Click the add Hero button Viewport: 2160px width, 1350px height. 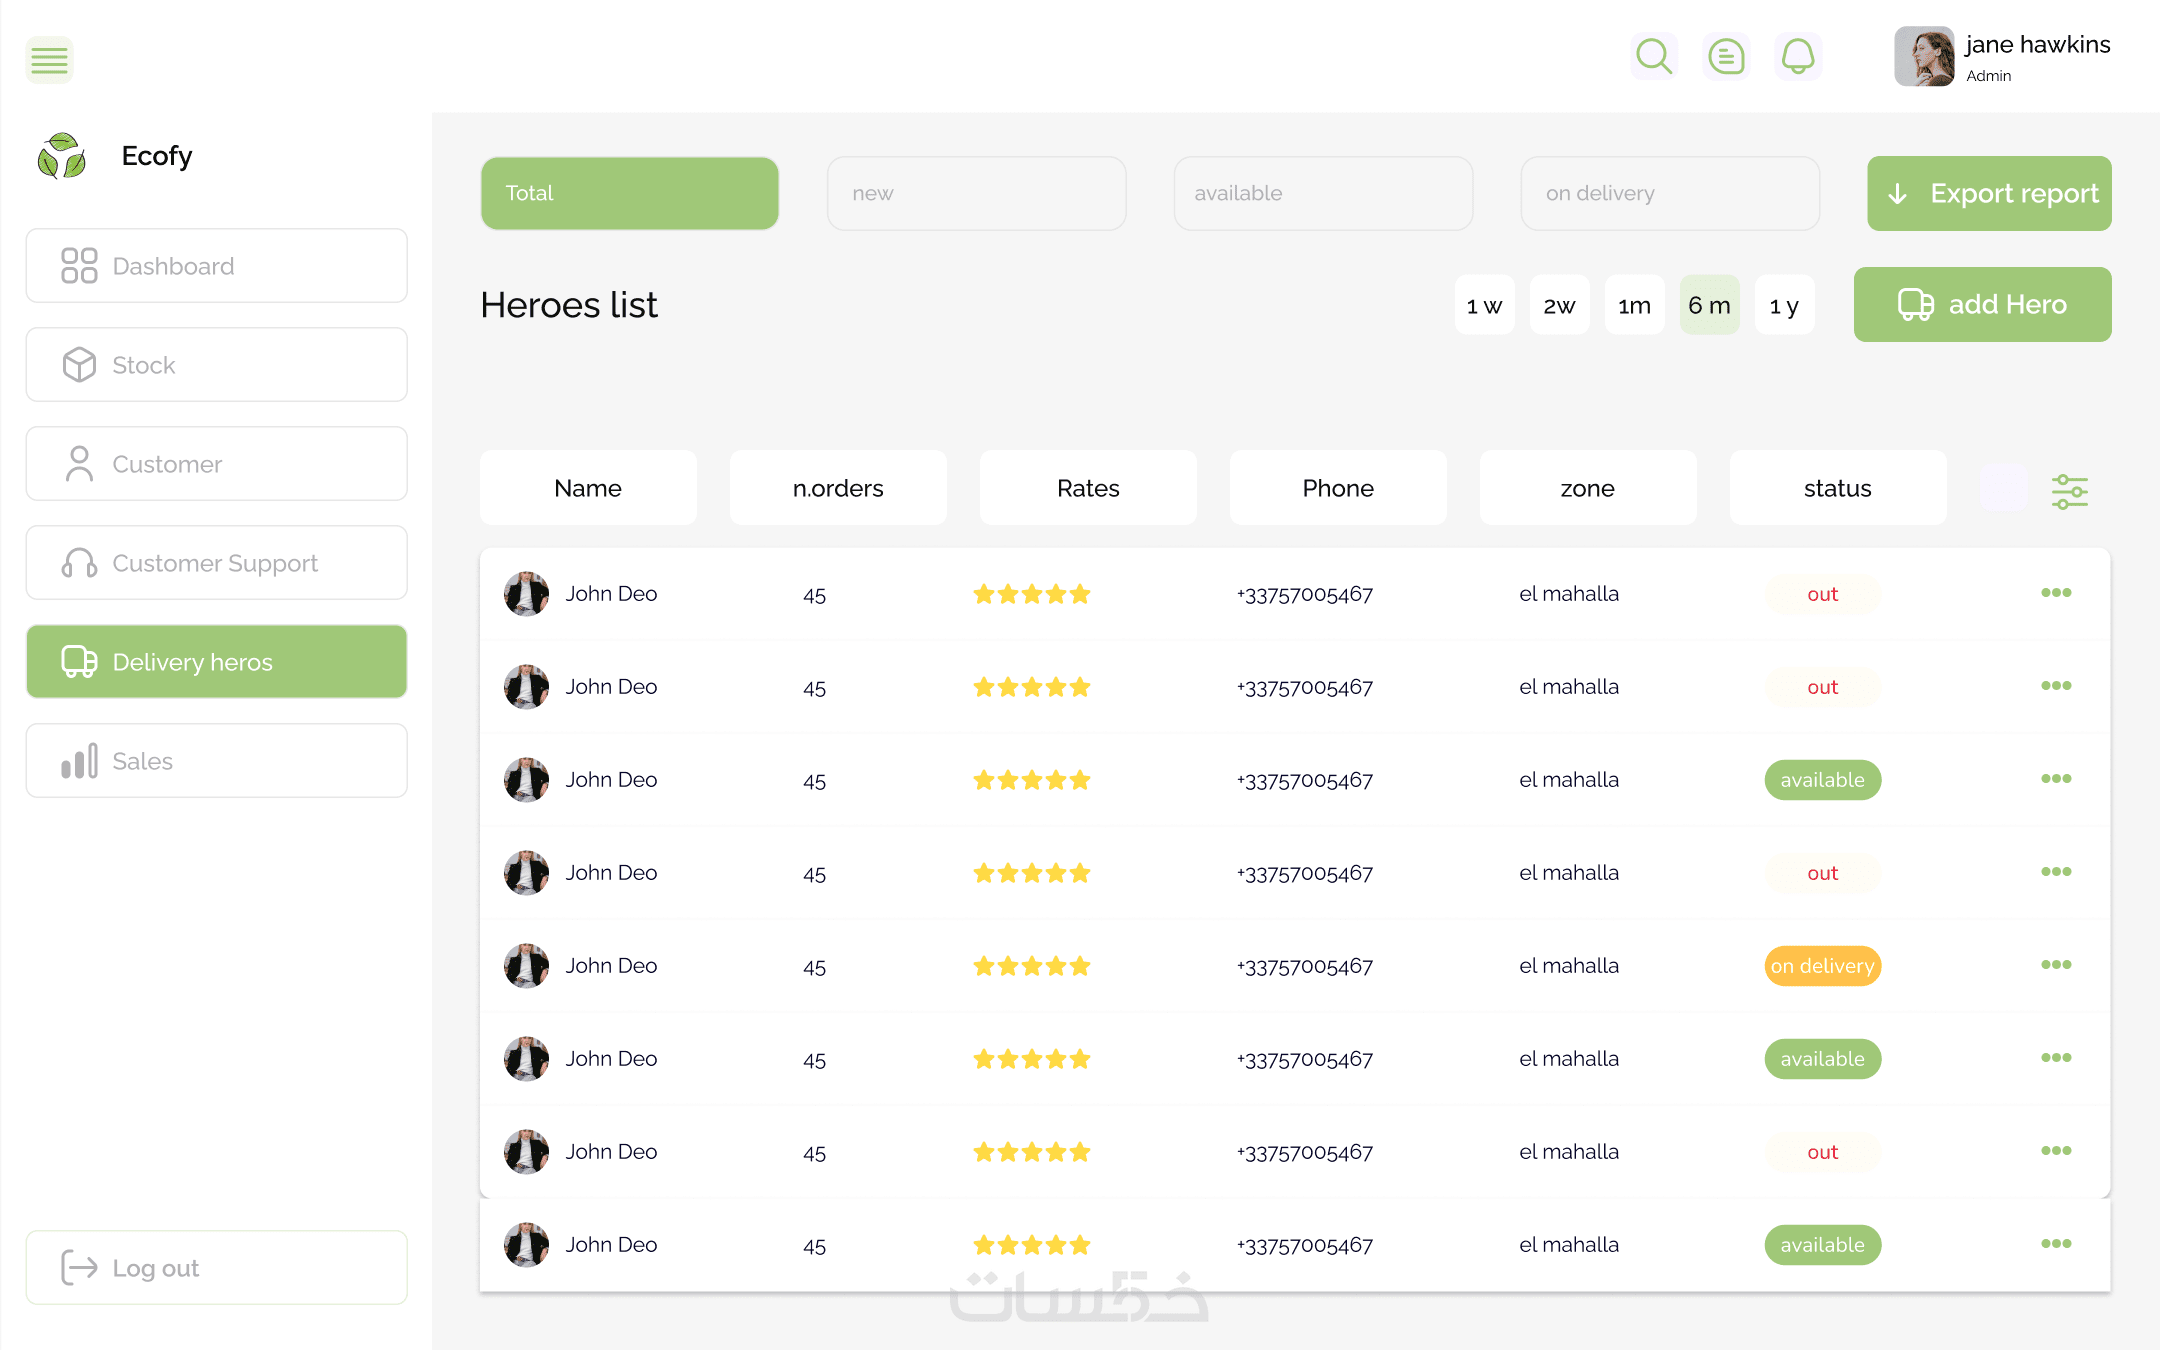click(x=1982, y=304)
